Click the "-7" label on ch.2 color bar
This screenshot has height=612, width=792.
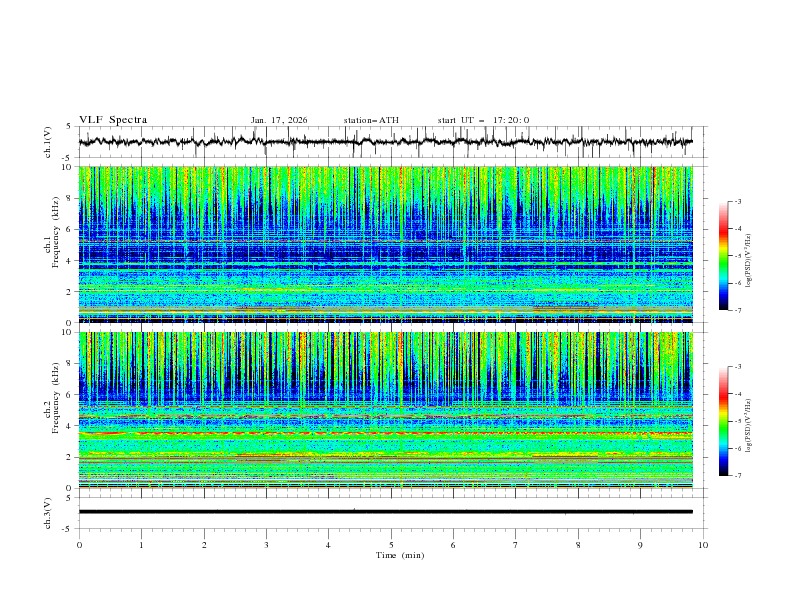738,475
